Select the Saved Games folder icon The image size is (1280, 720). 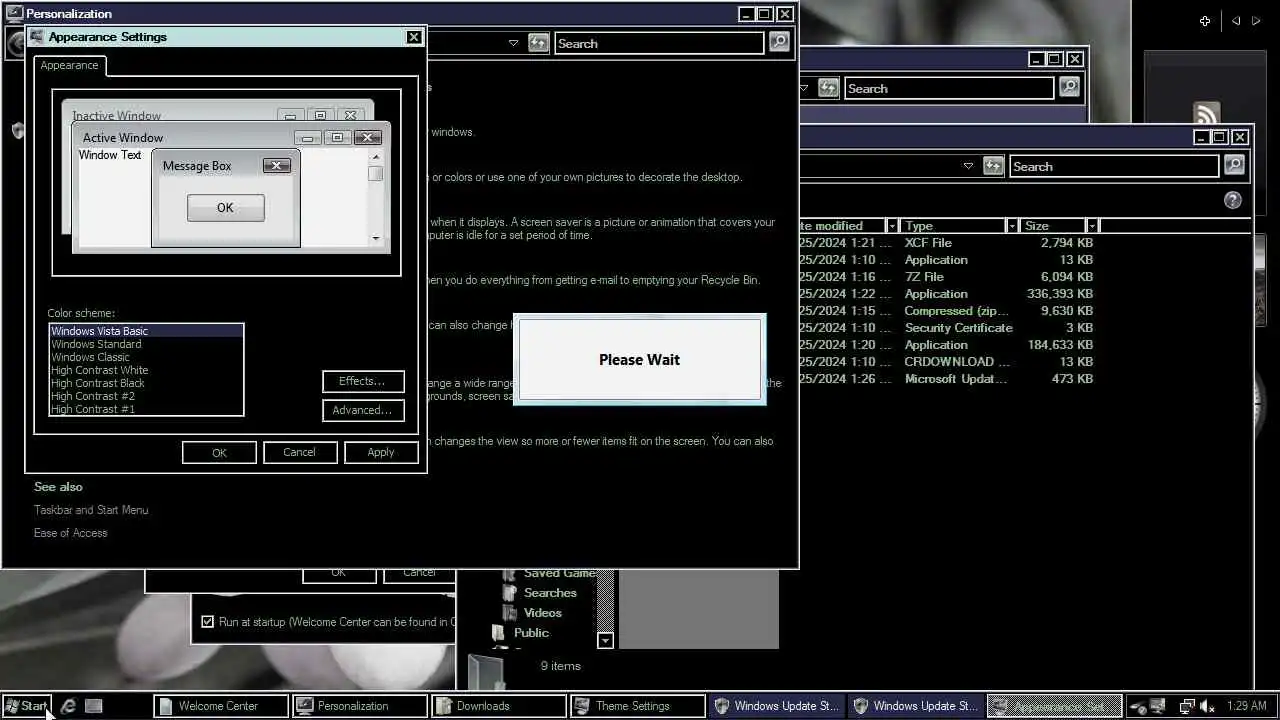point(510,574)
